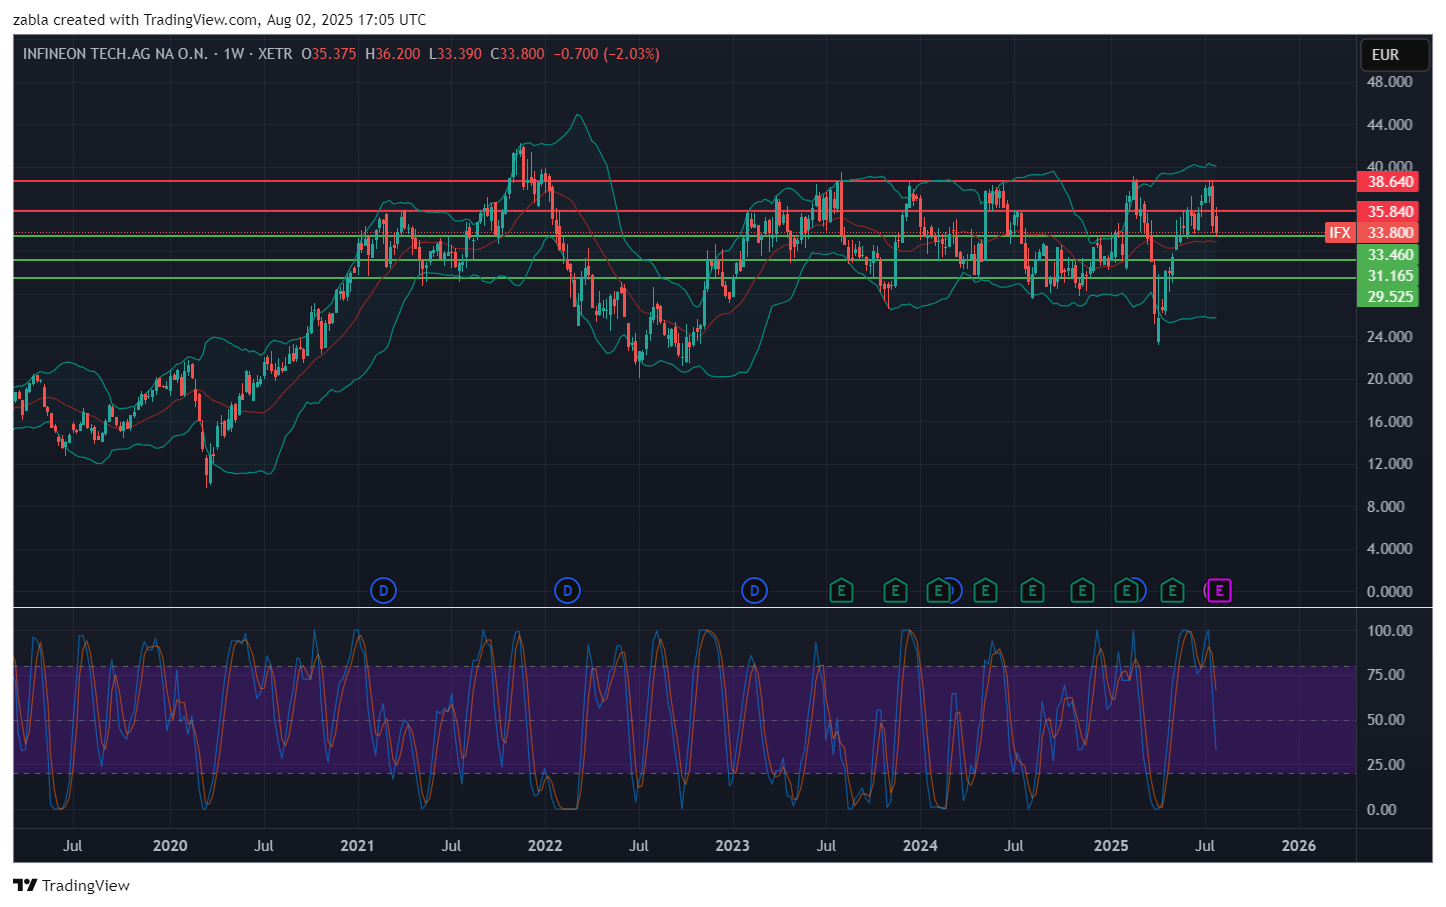Viewport: 1446px width, 907px height.
Task: Click the 4.0000 price axis label
Action: [x=1389, y=549]
